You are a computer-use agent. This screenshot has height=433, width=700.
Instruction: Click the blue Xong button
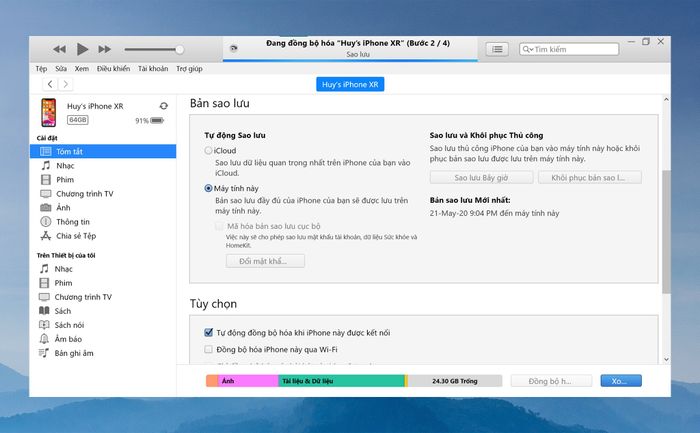coord(621,381)
